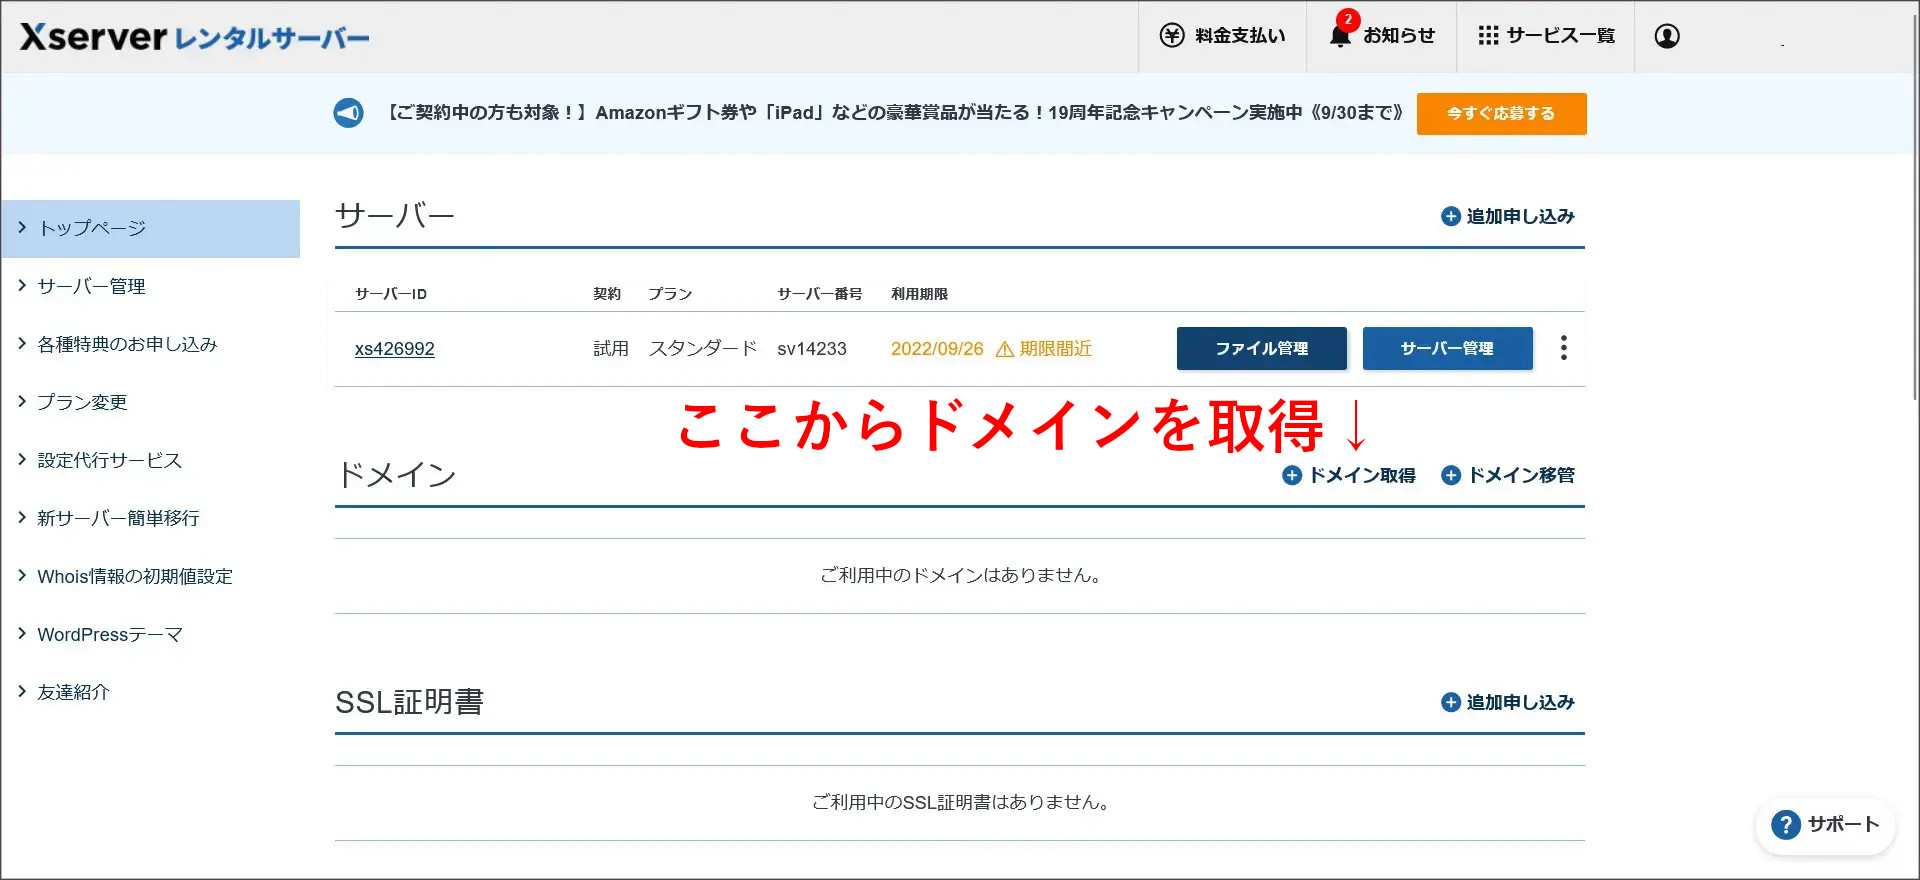Open the user account icon
1920x880 pixels.
[x=1667, y=36]
